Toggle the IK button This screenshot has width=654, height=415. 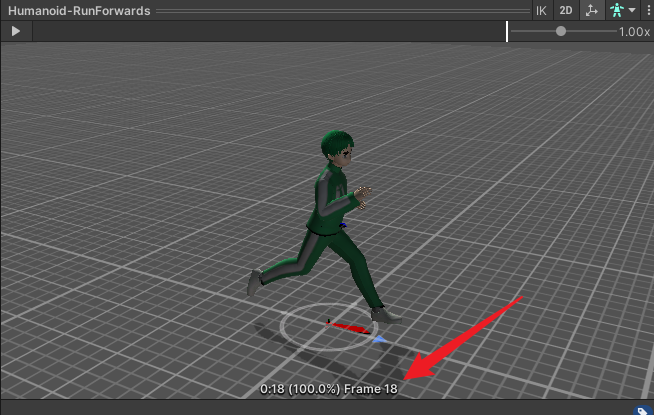tap(541, 10)
